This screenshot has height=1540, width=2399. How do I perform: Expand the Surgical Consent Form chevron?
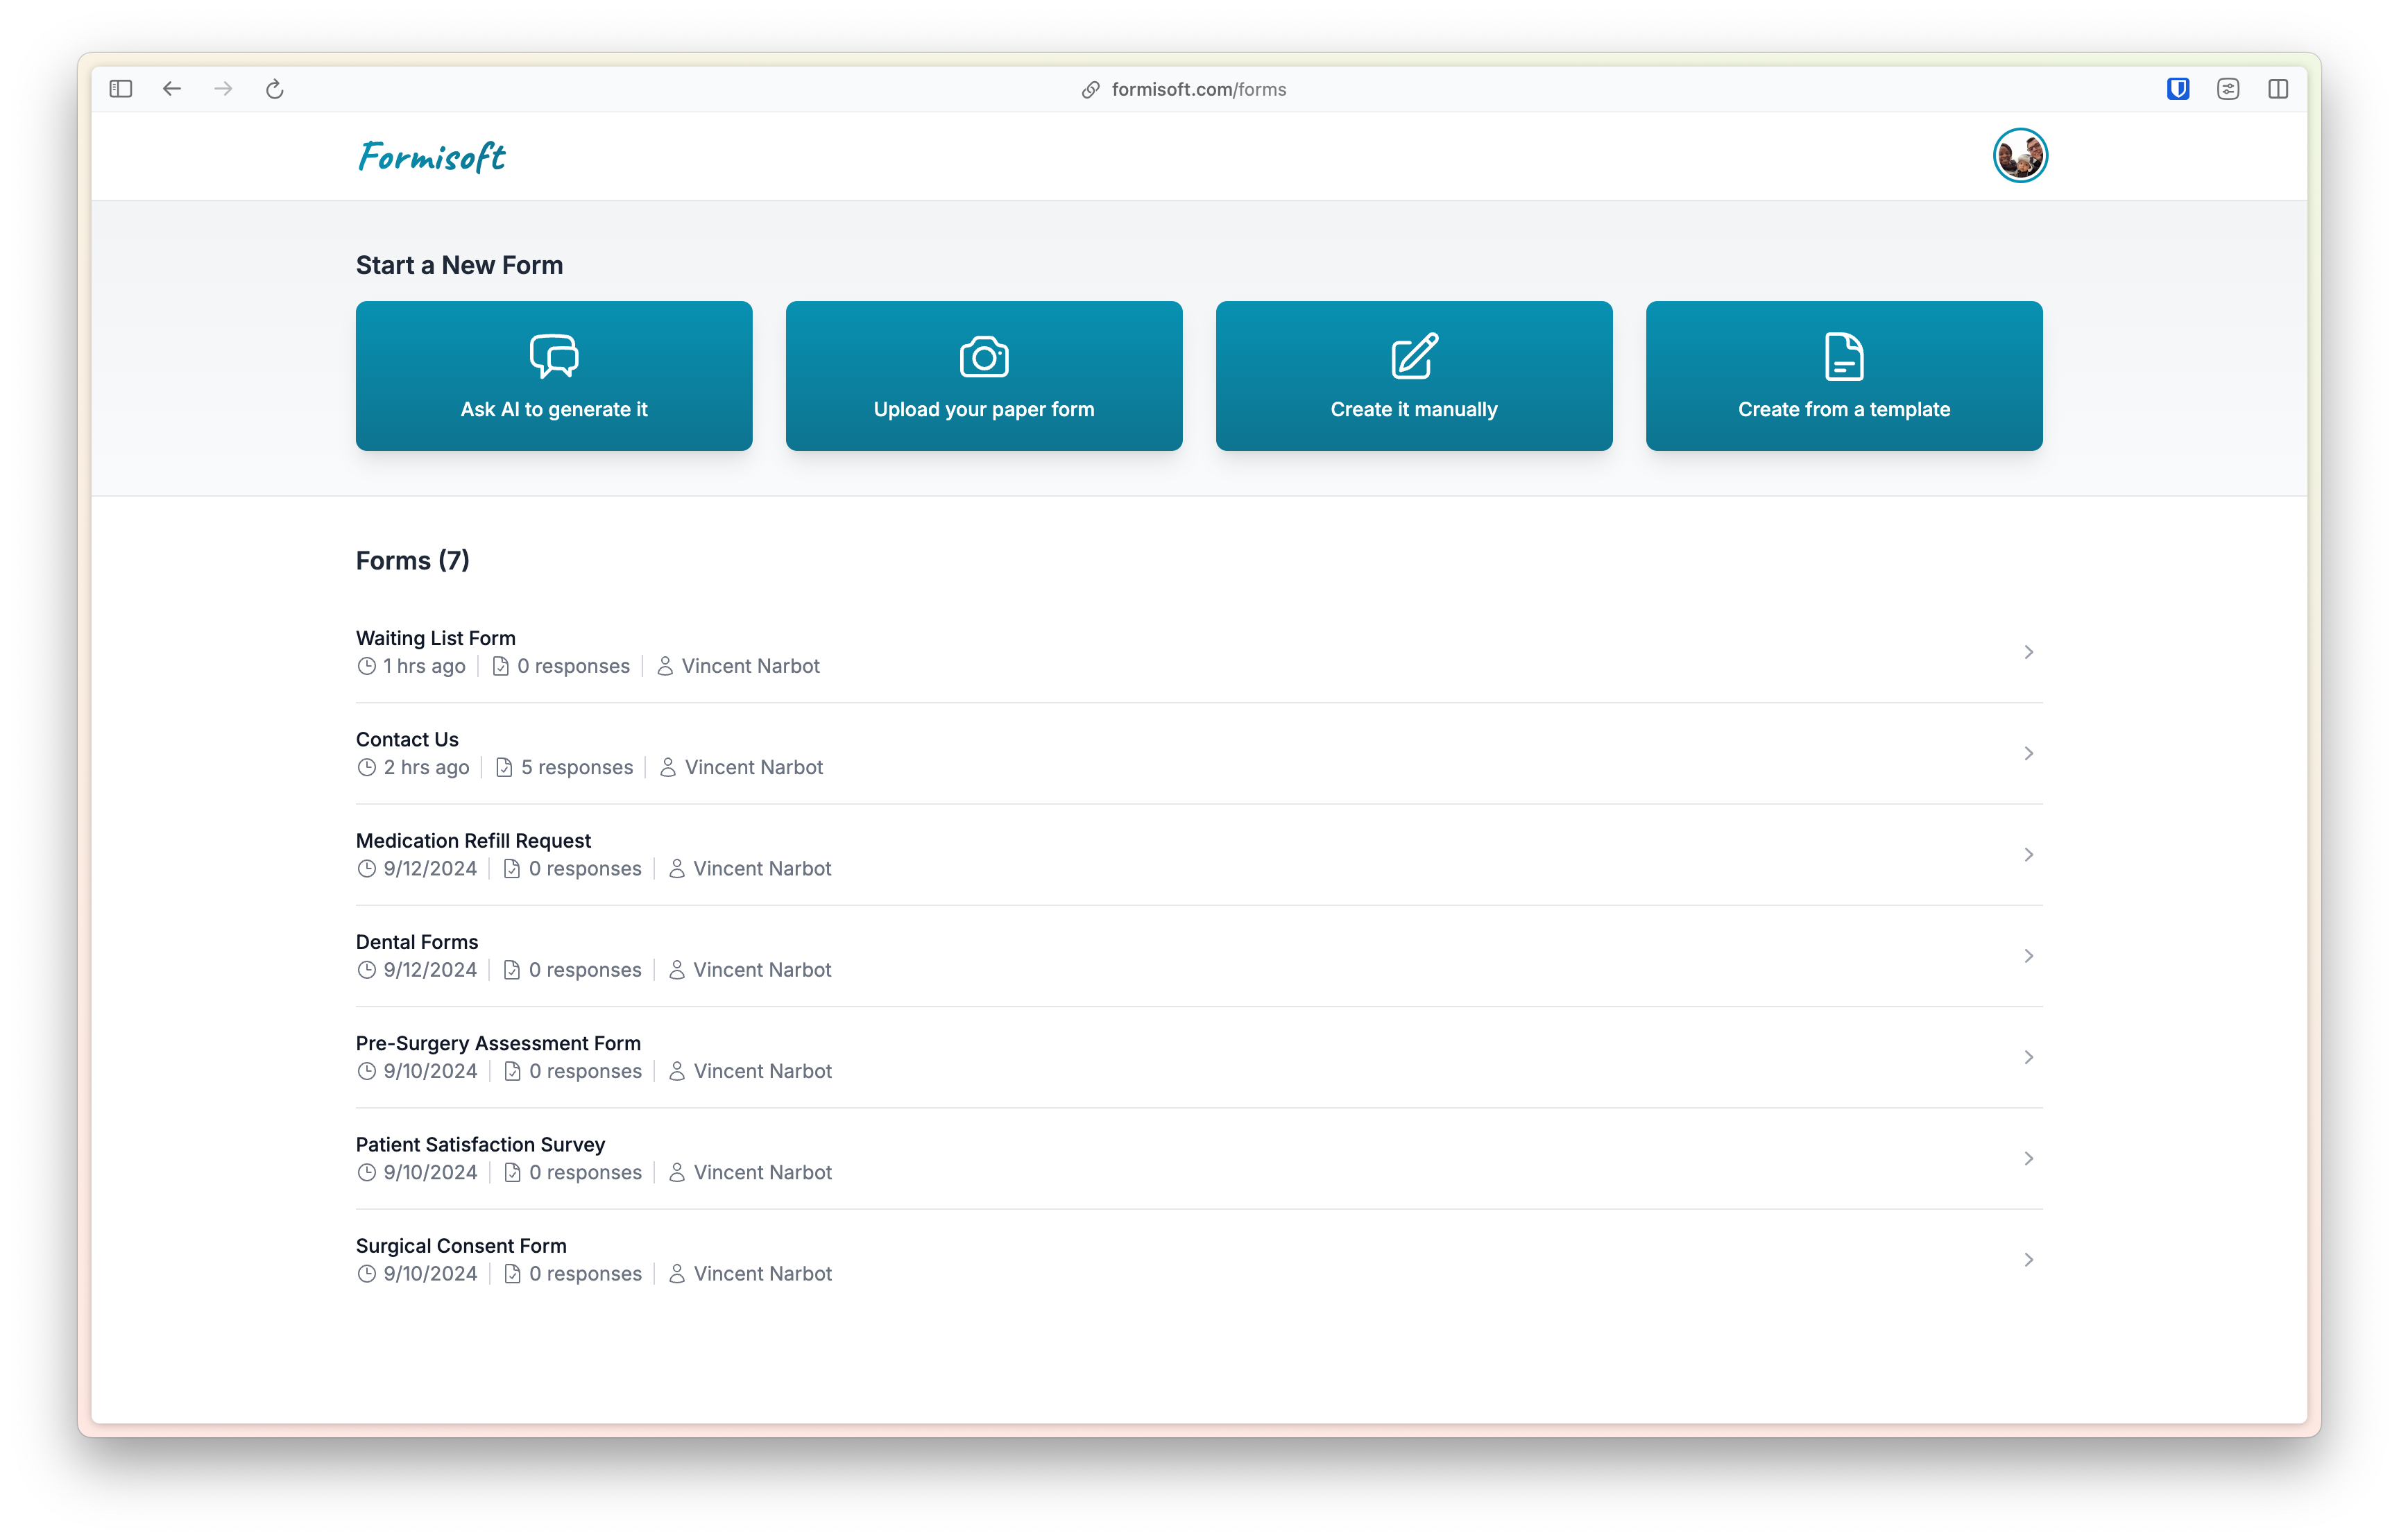tap(2028, 1260)
